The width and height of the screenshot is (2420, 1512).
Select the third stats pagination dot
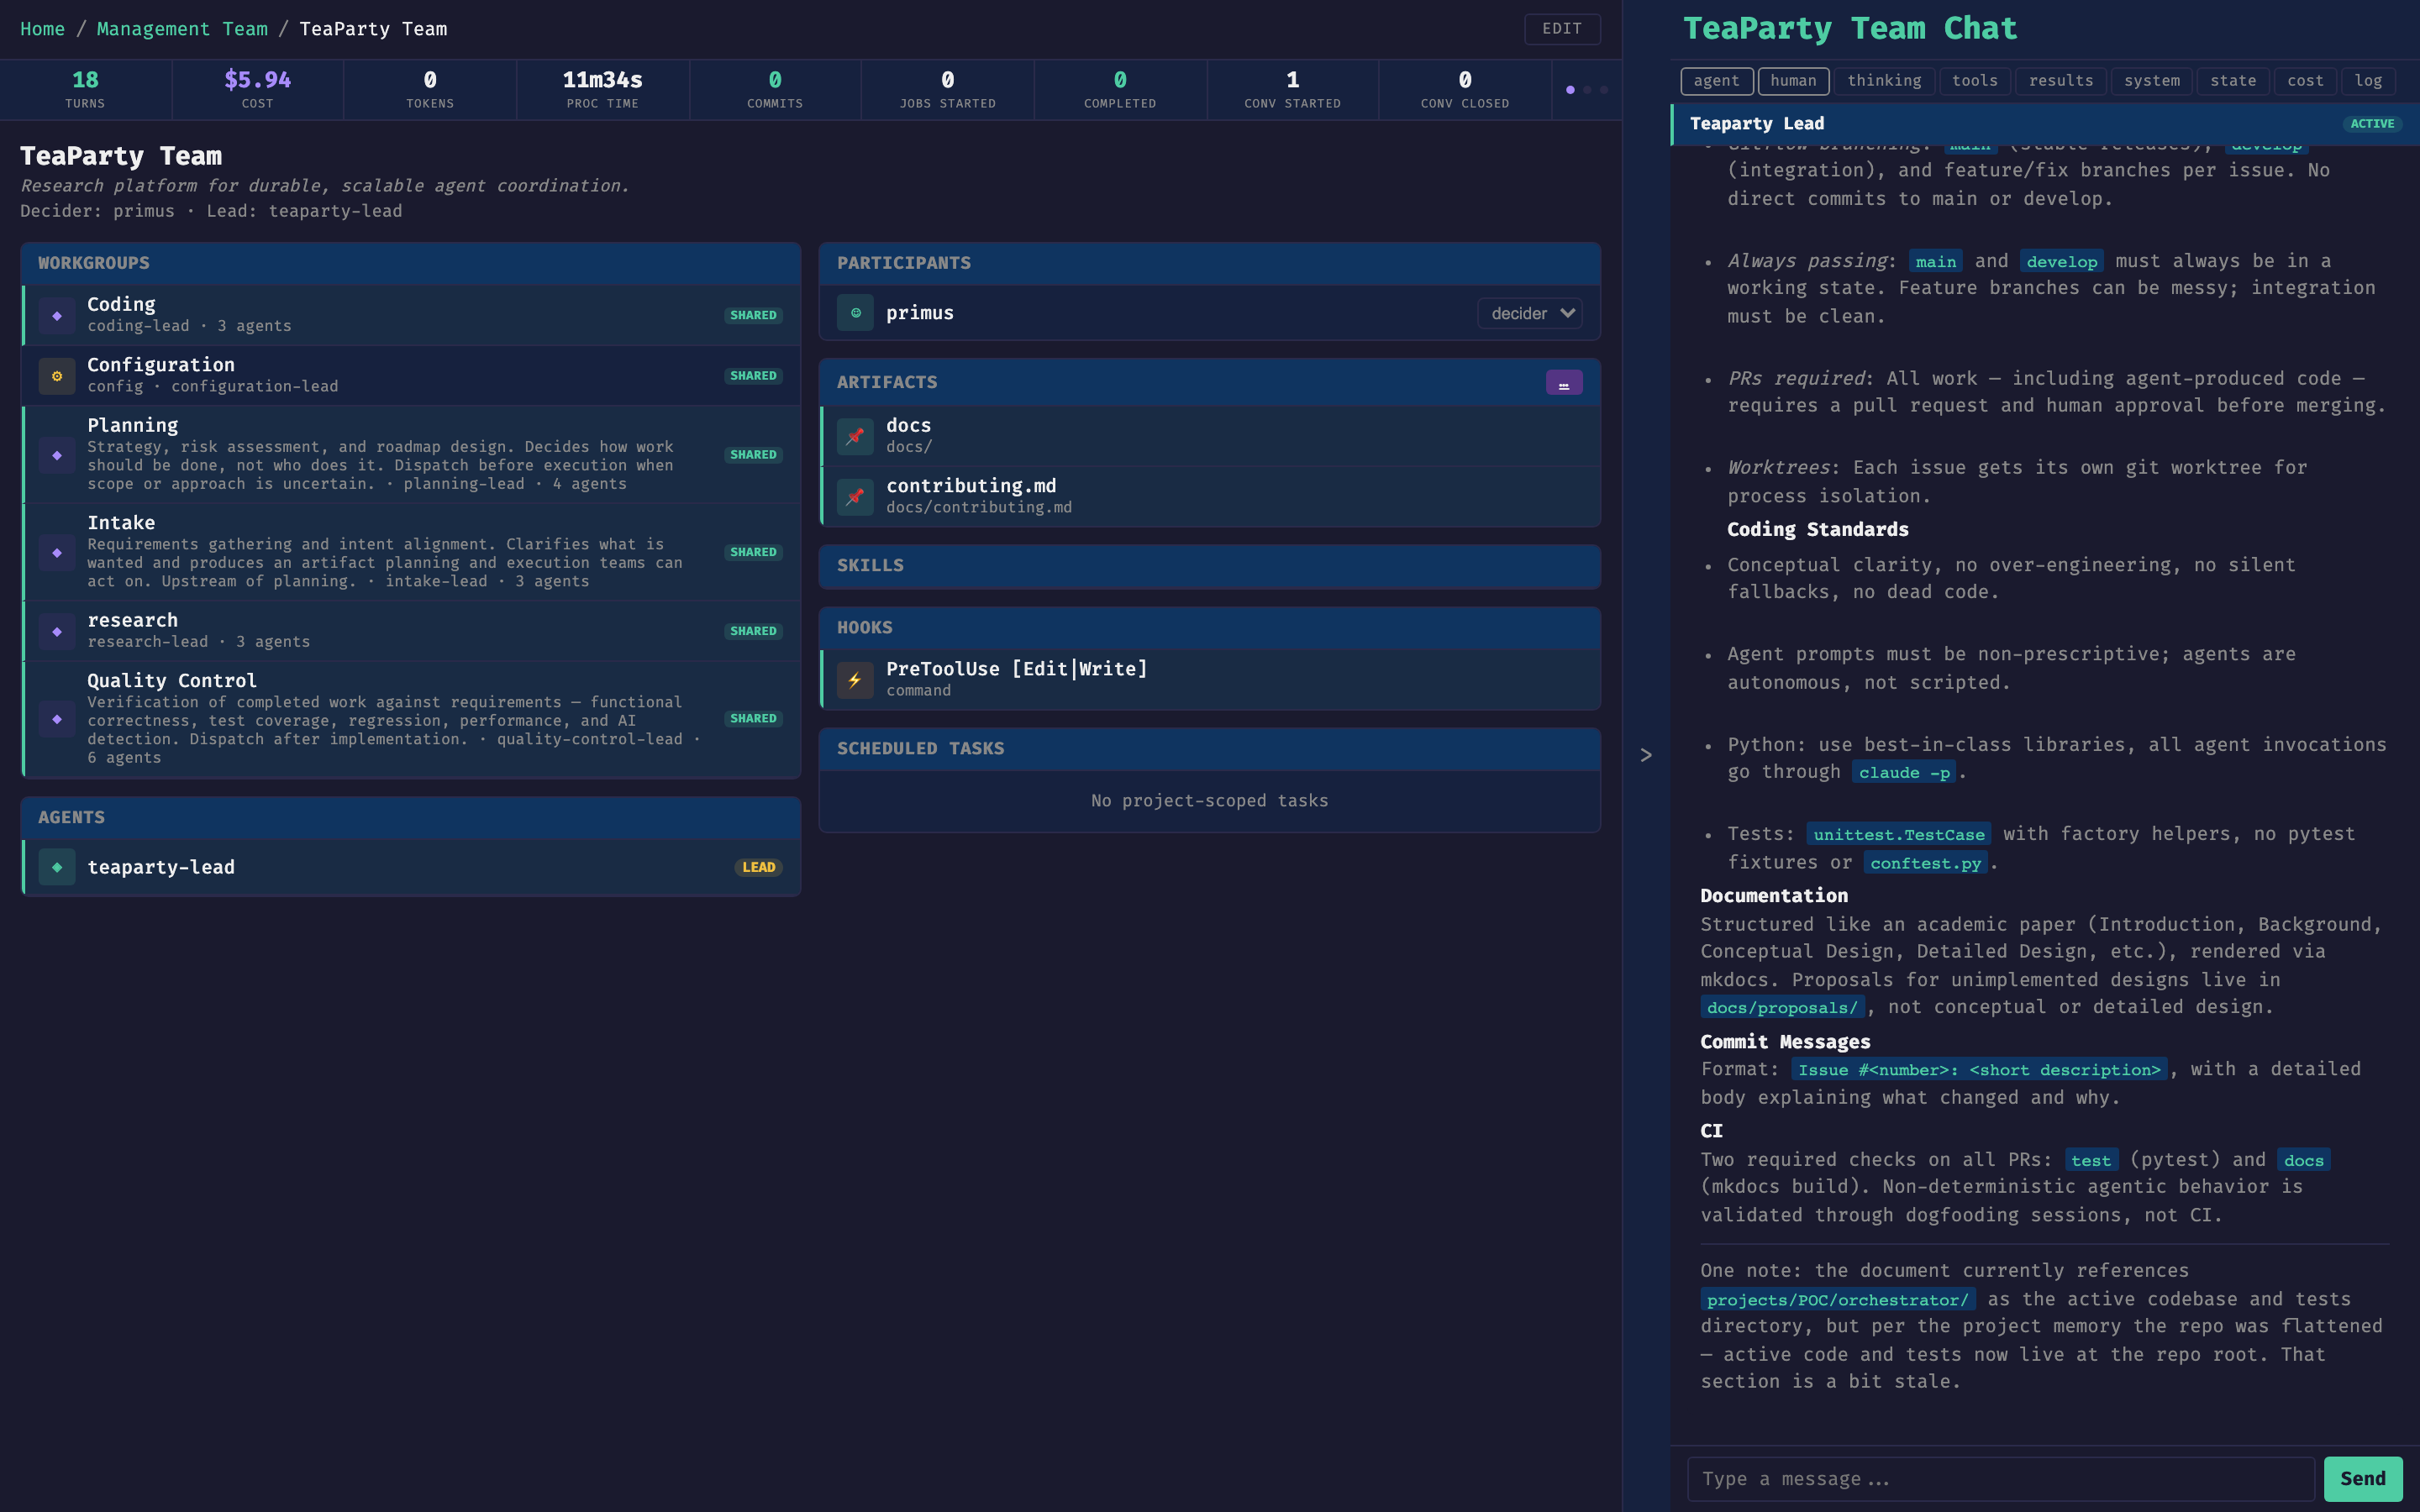[x=1604, y=90]
